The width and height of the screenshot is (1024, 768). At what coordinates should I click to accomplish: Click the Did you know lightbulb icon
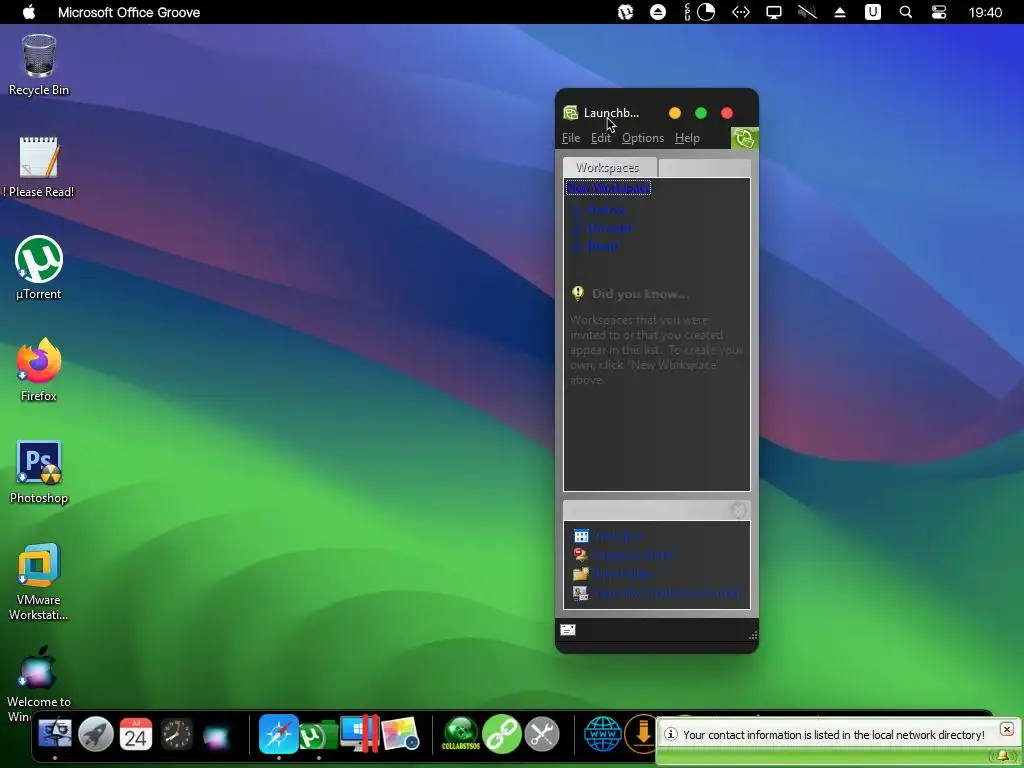(x=578, y=293)
